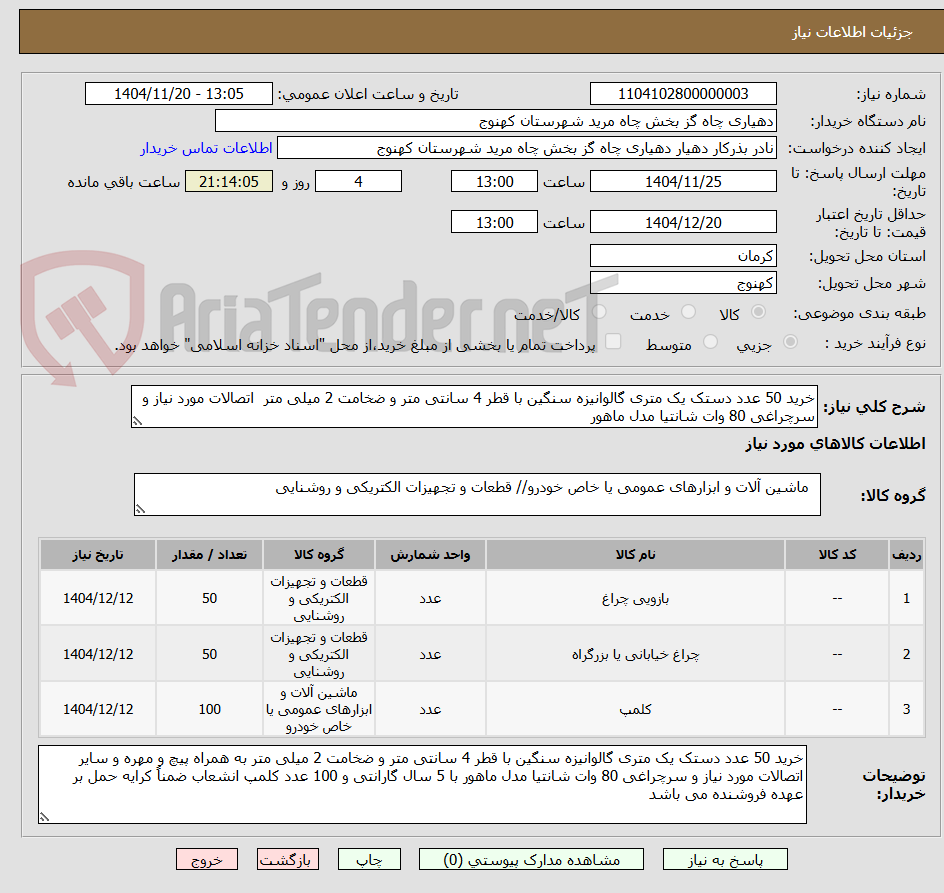Click the بازگشت back button
The height and width of the screenshot is (893, 944).
point(287,860)
